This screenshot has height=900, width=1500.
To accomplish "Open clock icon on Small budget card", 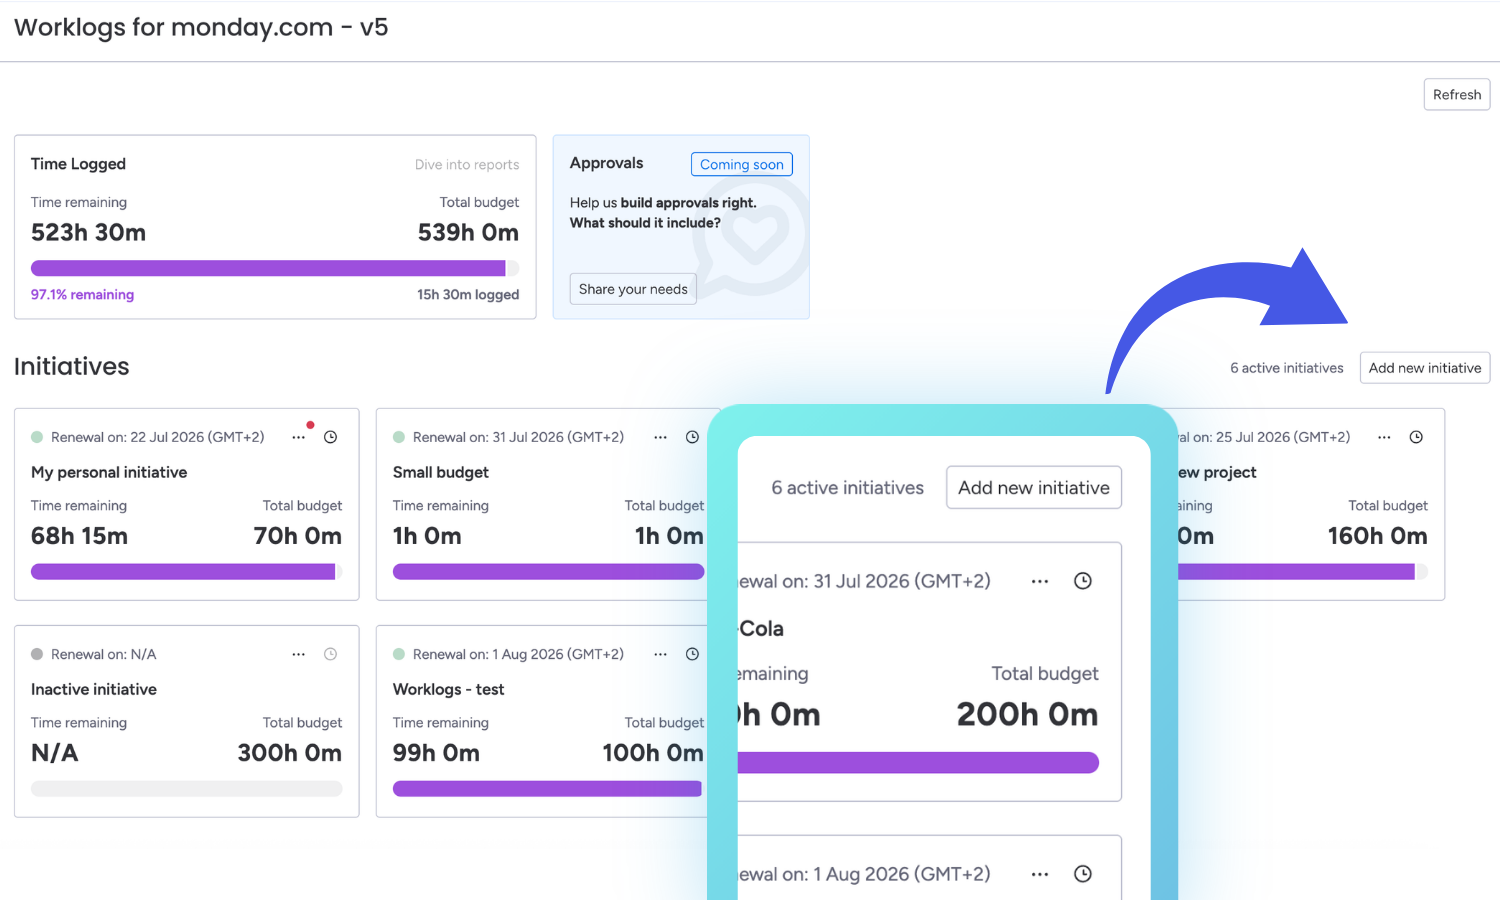I will click(692, 437).
